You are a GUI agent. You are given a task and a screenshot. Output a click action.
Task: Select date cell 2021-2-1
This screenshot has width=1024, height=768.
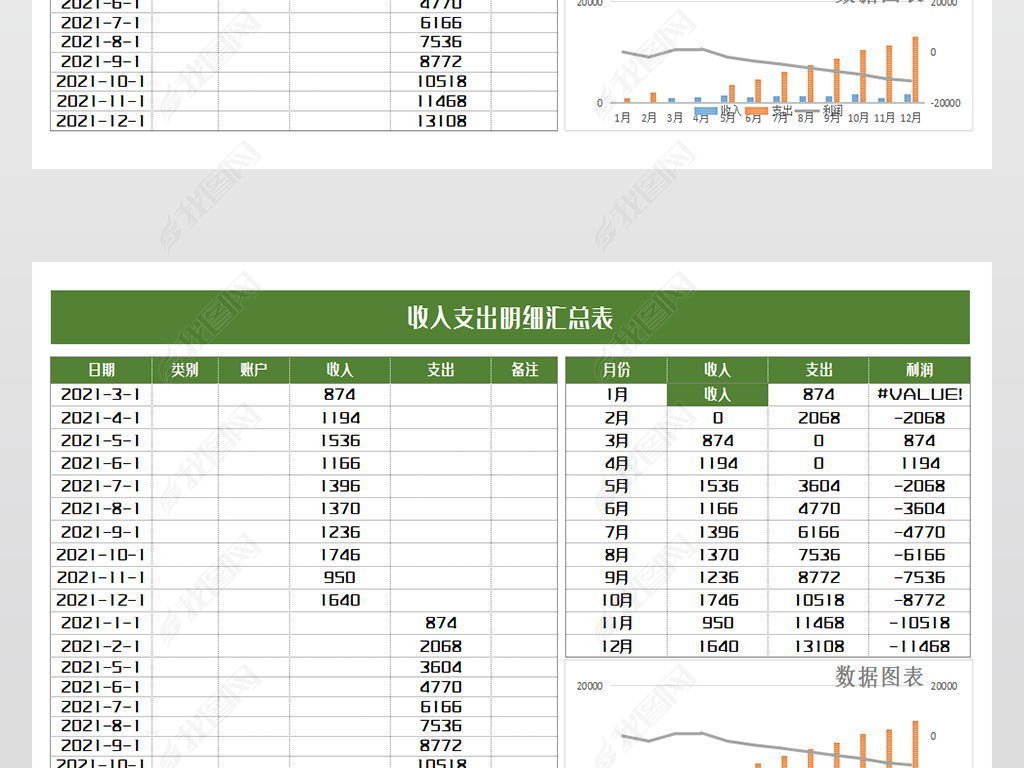tap(101, 646)
